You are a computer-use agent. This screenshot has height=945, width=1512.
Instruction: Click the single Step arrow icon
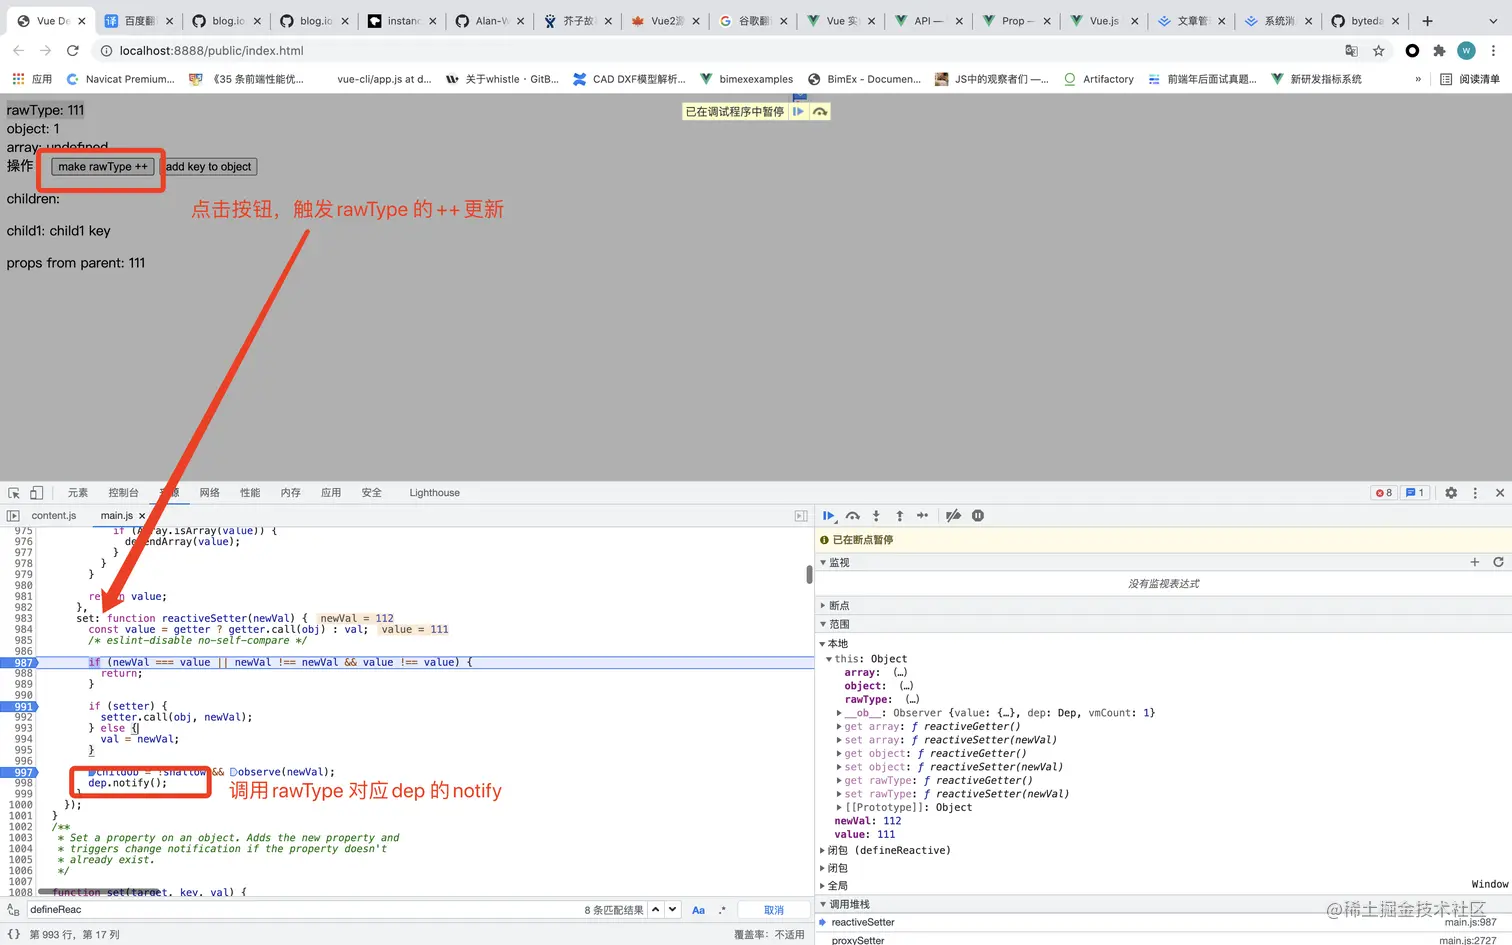coord(922,516)
